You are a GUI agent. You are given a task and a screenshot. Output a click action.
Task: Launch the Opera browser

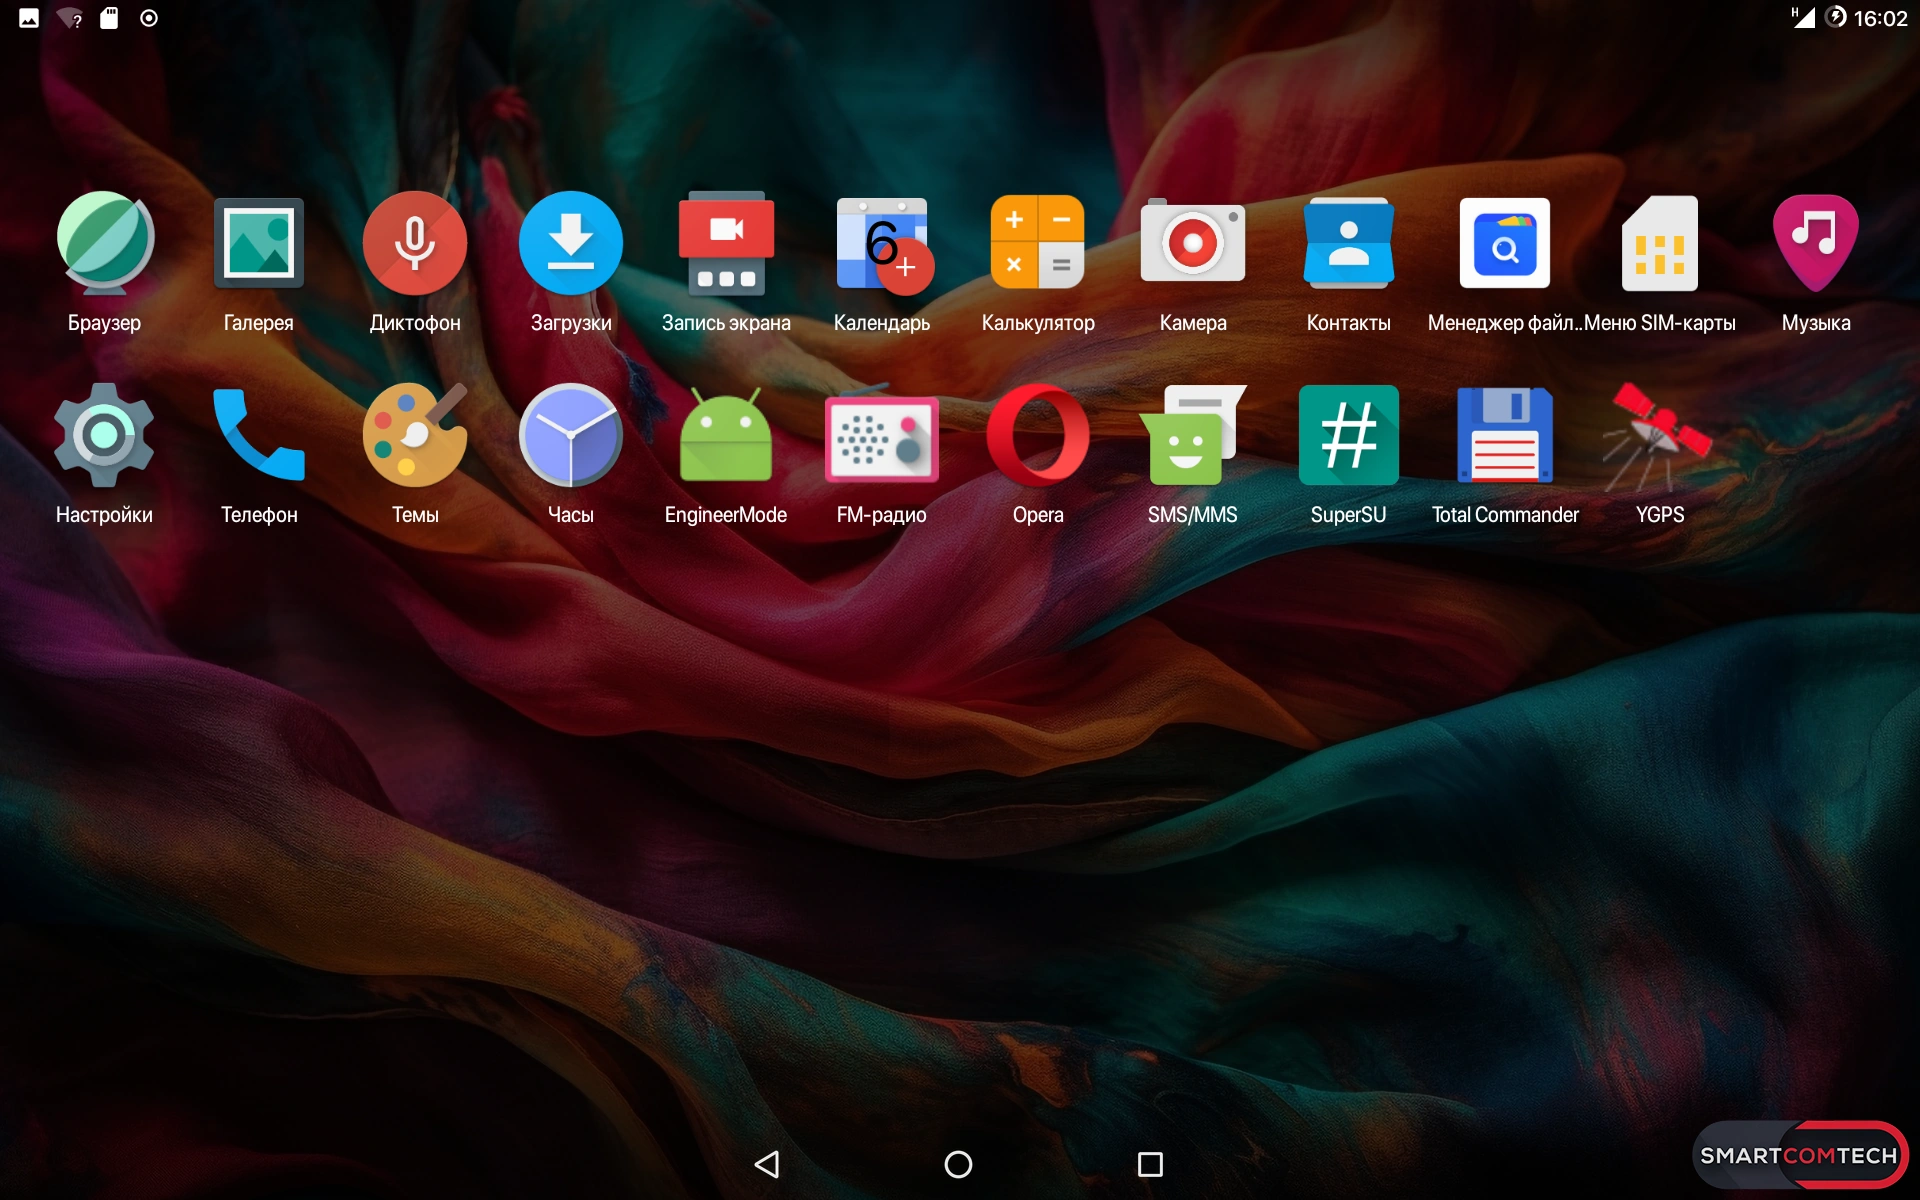1038,437
